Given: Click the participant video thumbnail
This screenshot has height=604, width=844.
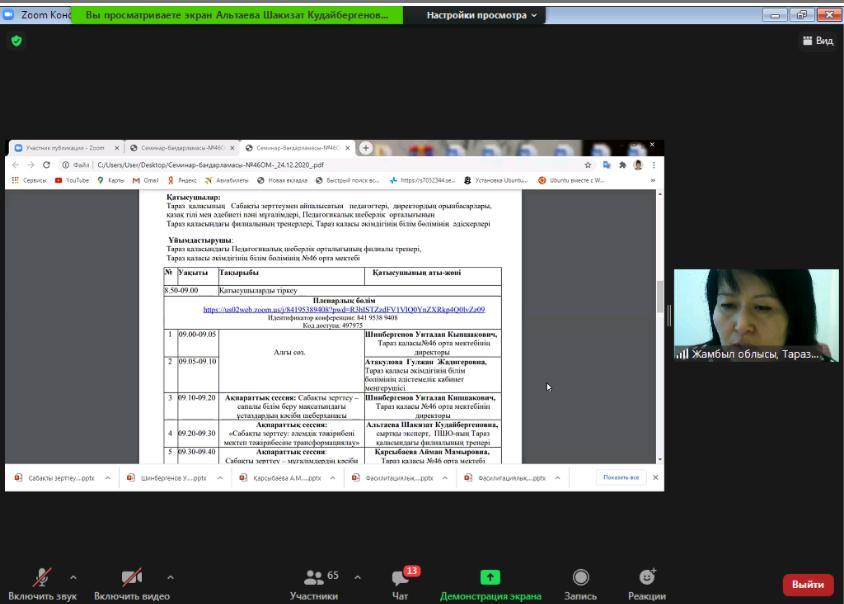Looking at the screenshot, I should [755, 315].
